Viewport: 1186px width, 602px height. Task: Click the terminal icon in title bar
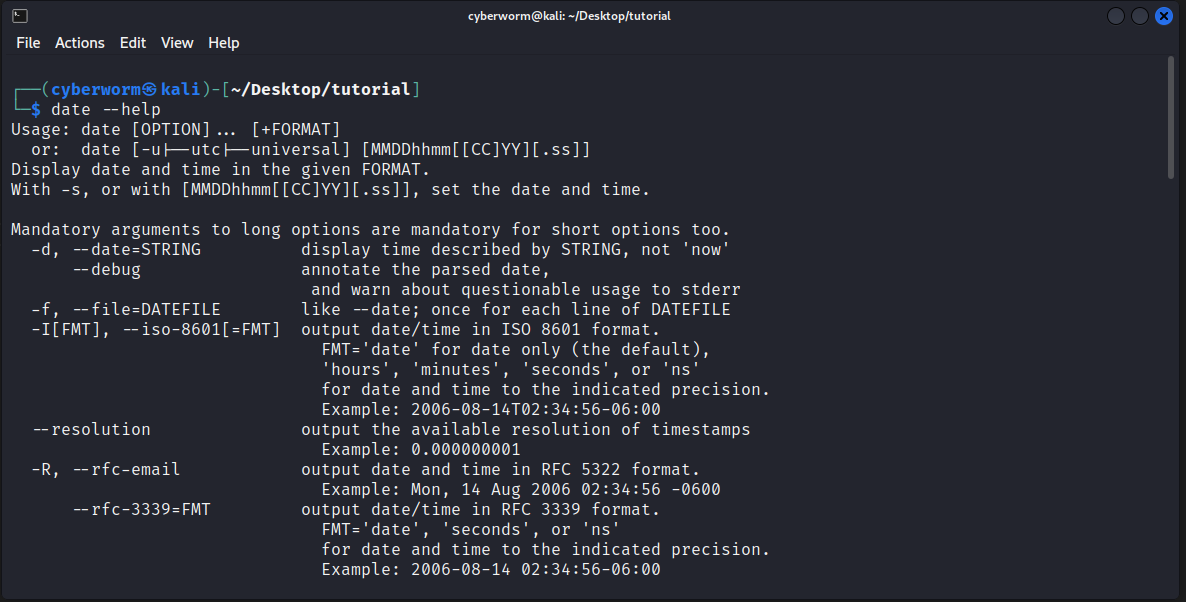(20, 16)
